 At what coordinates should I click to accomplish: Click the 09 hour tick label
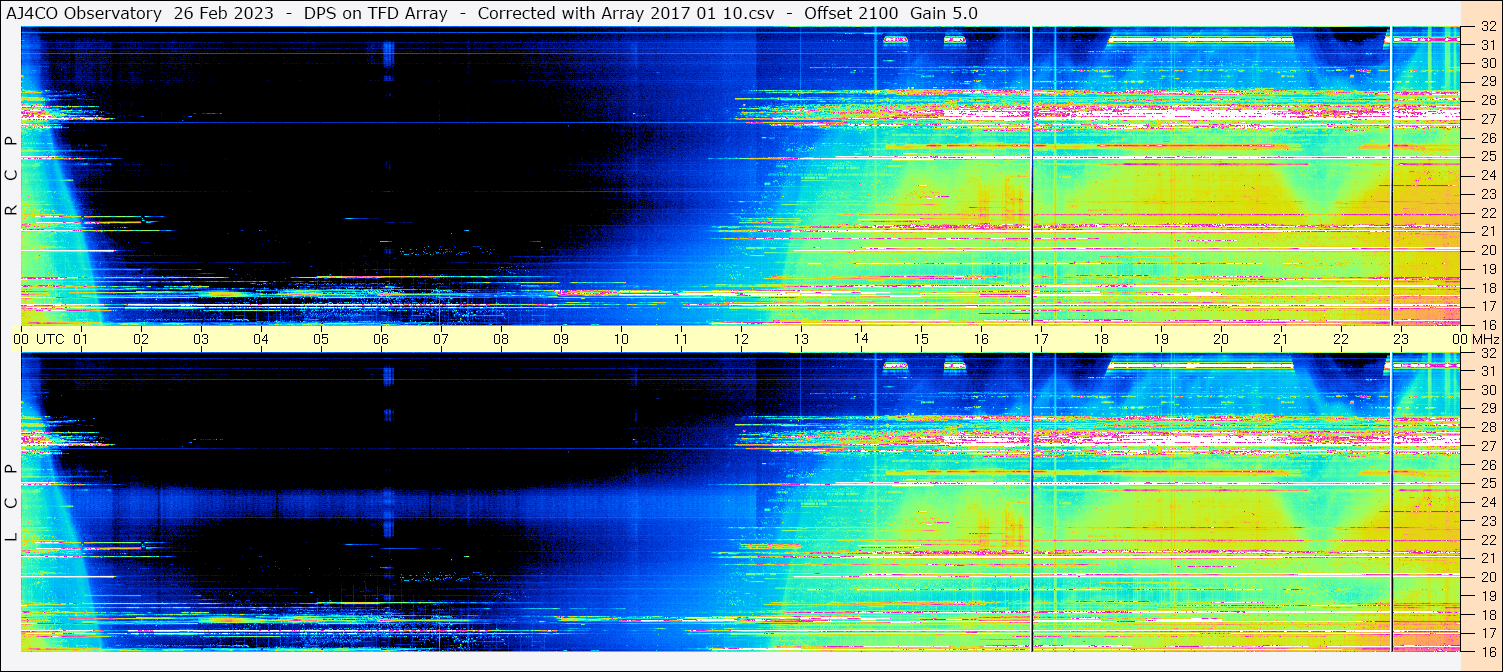coord(561,339)
